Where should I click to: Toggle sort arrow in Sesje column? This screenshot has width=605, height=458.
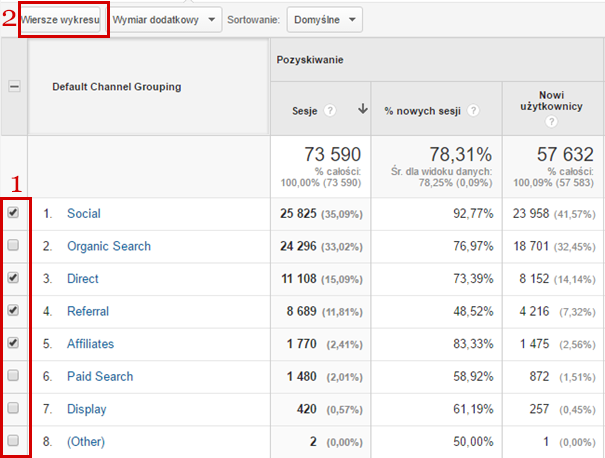[x=362, y=108]
